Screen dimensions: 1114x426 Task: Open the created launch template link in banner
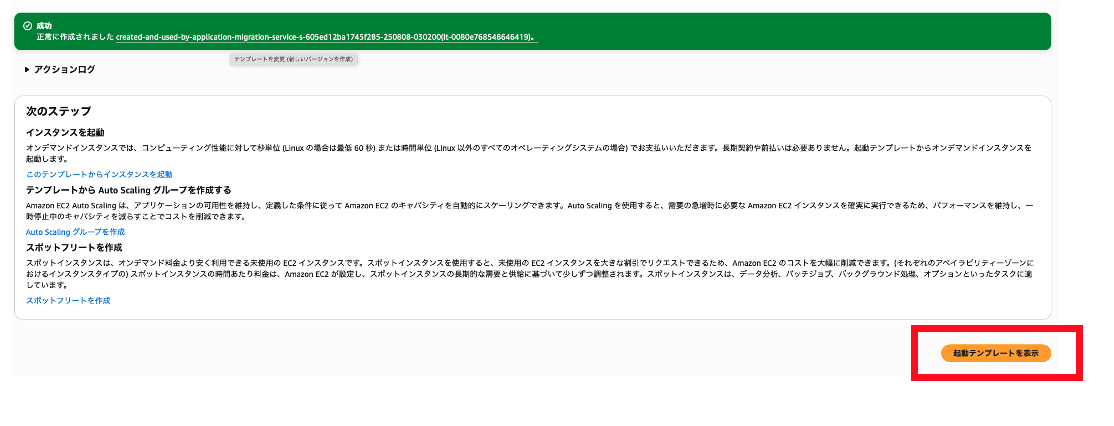[x=327, y=36]
